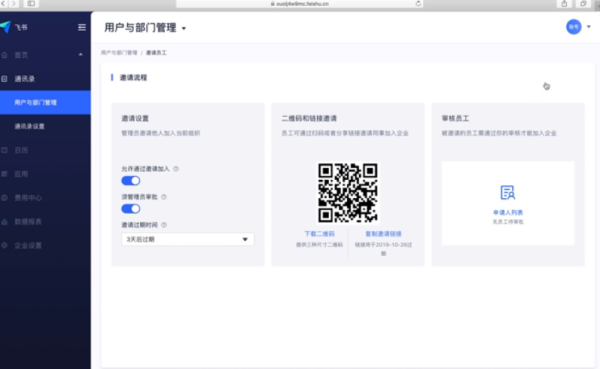Open 日历 menu item in sidebar
The width and height of the screenshot is (600, 369).
pos(21,150)
